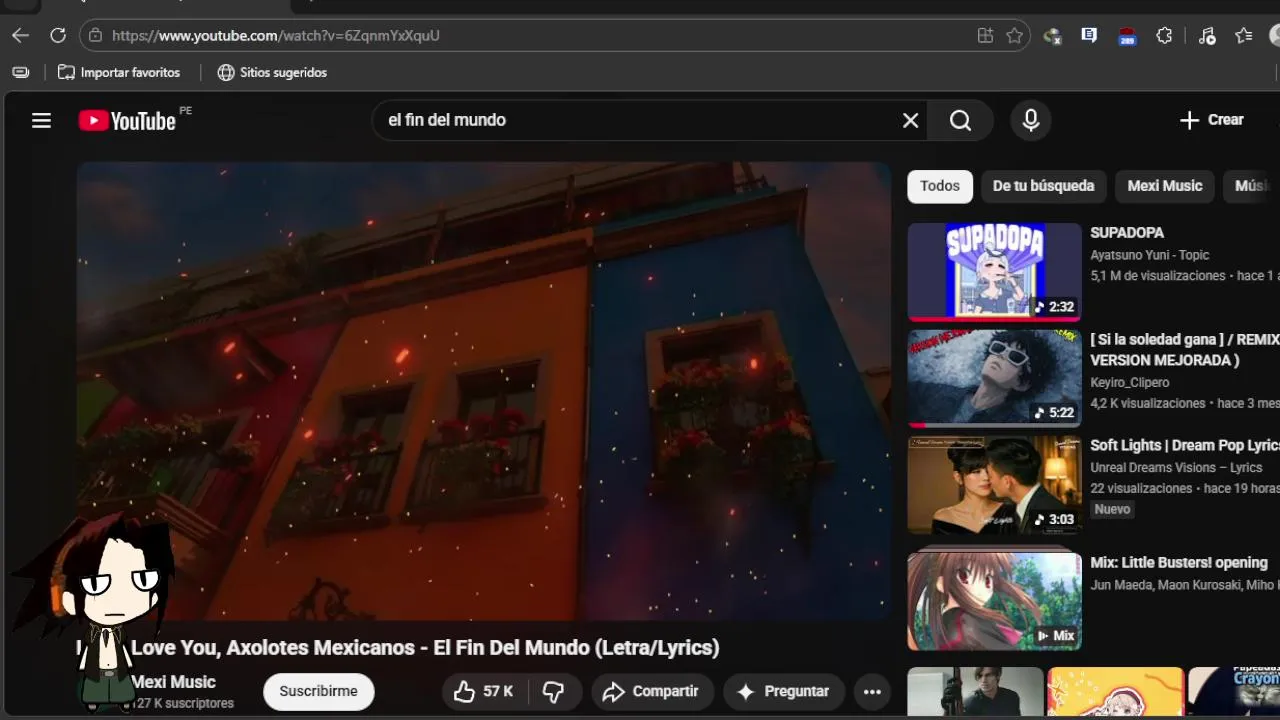
Task: Open the app install icon in the address bar
Action: 985,35
